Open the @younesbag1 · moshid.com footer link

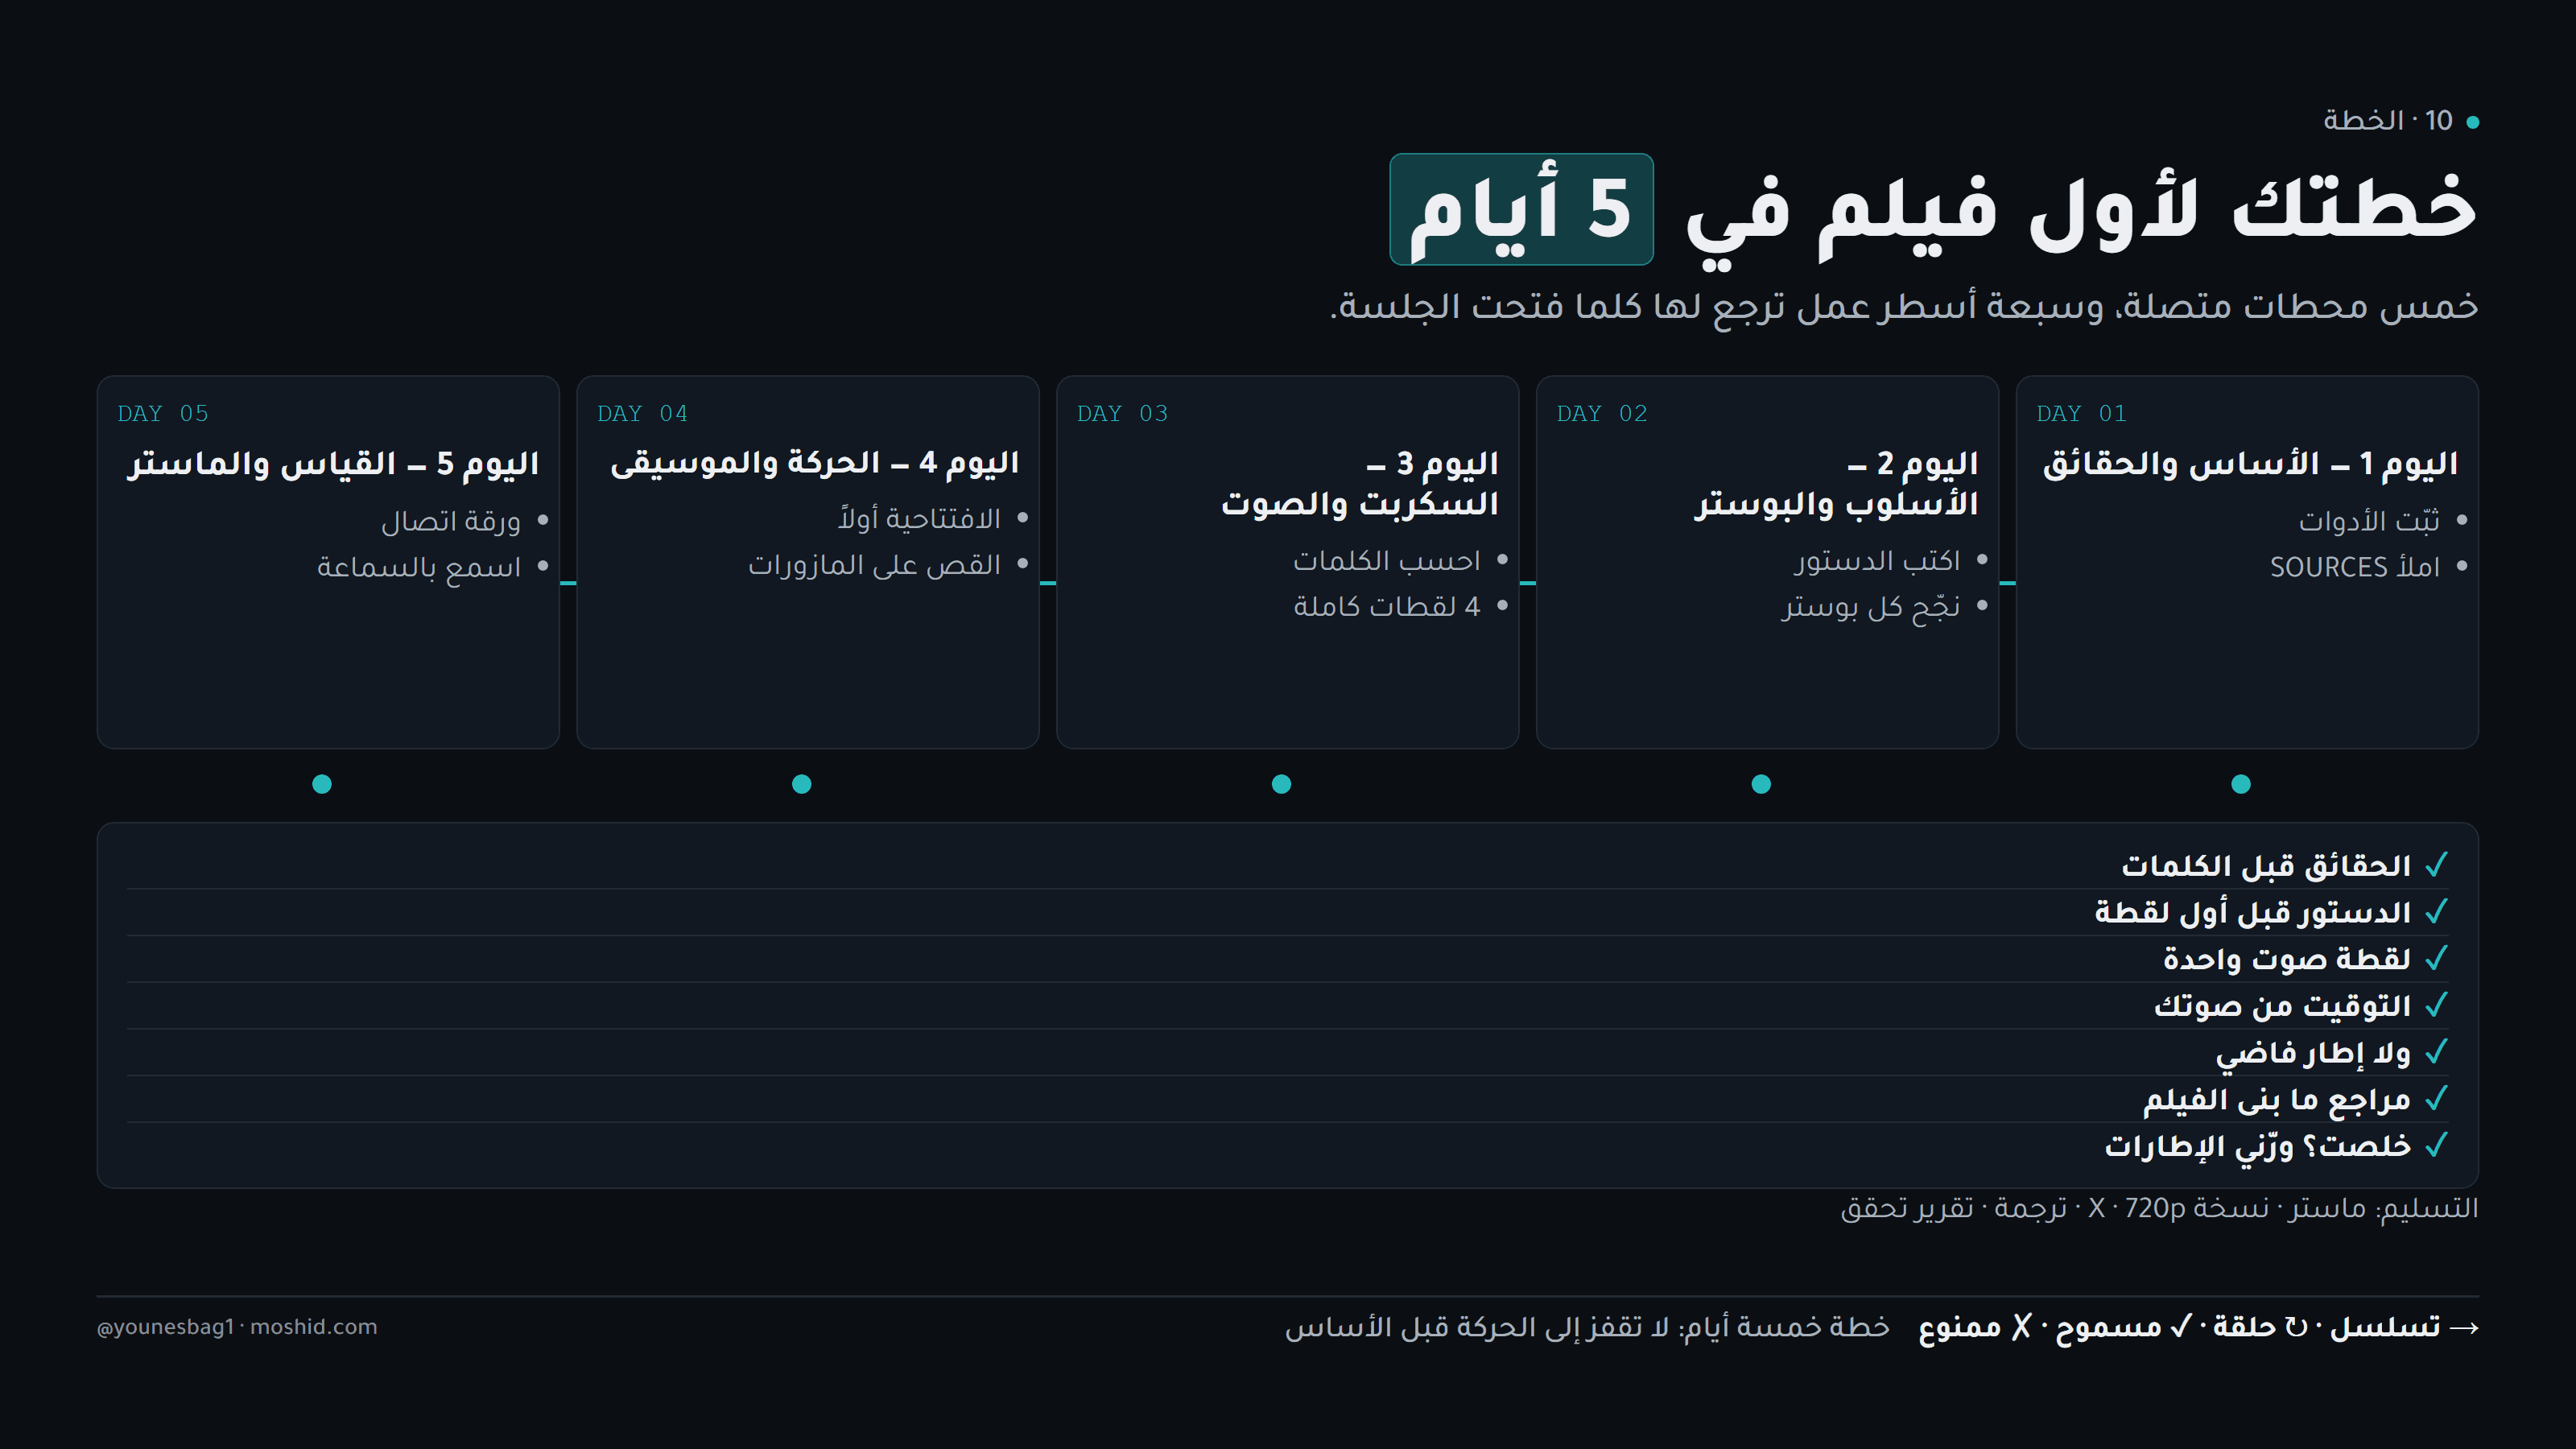(237, 1327)
